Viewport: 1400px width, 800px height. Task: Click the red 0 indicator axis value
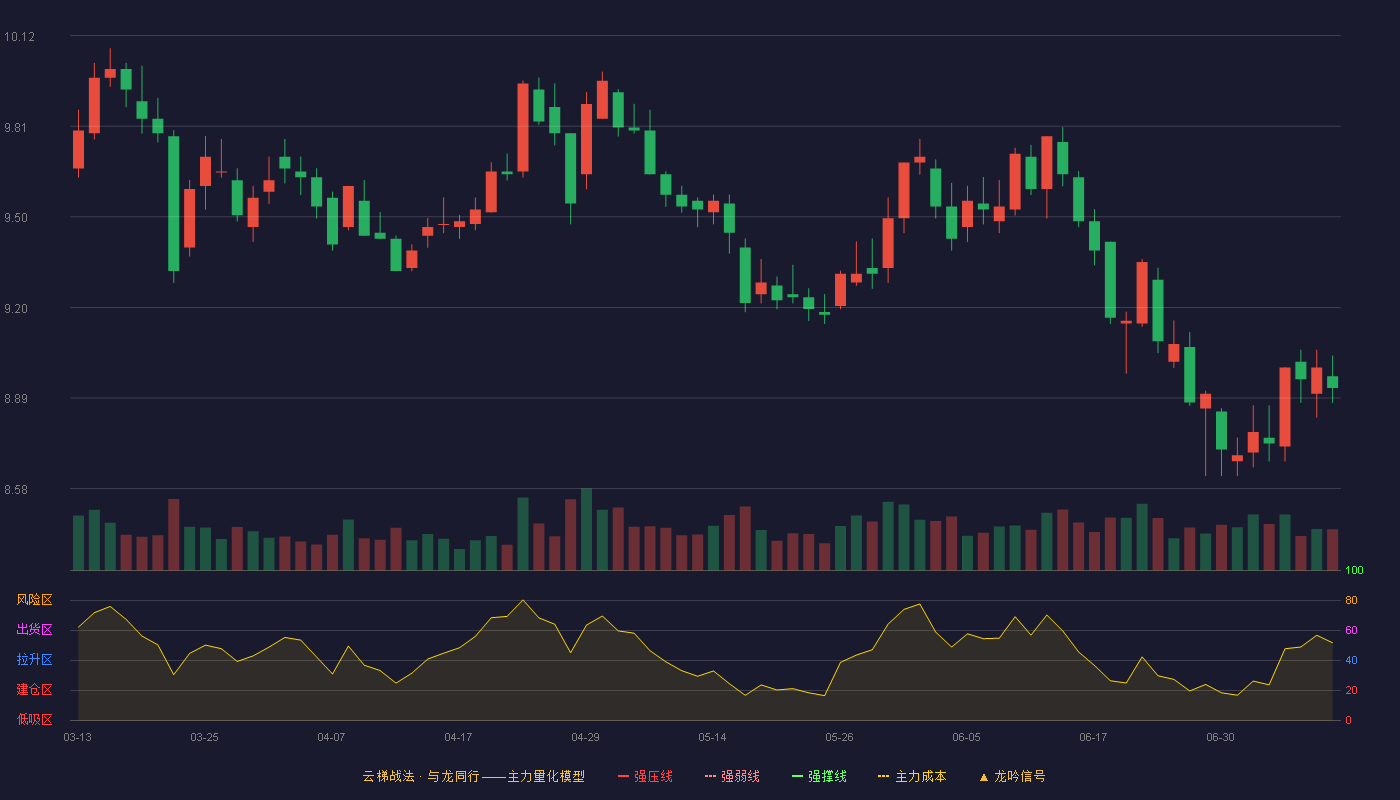(x=1348, y=720)
